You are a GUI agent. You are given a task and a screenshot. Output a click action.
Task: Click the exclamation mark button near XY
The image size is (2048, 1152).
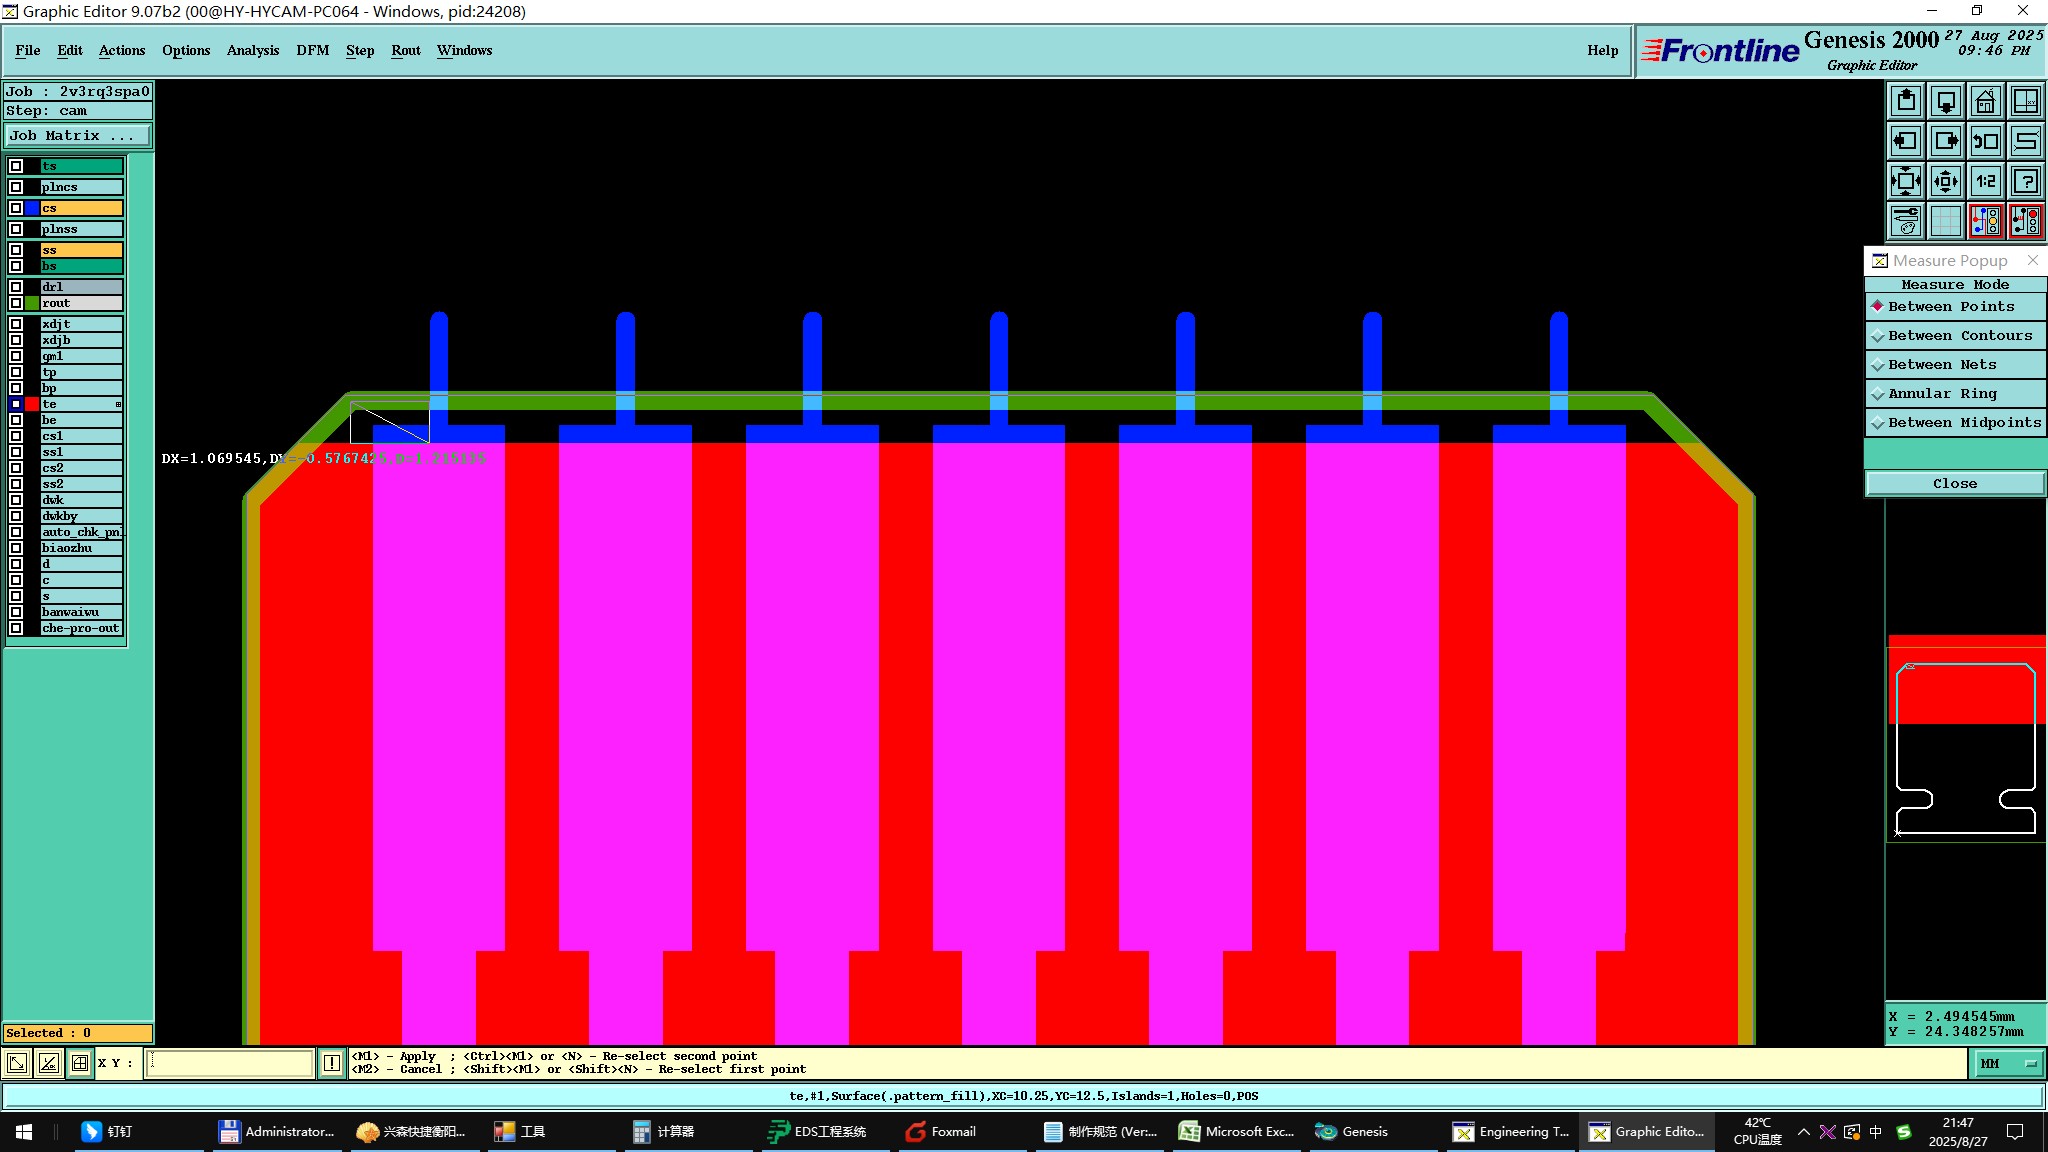click(332, 1063)
